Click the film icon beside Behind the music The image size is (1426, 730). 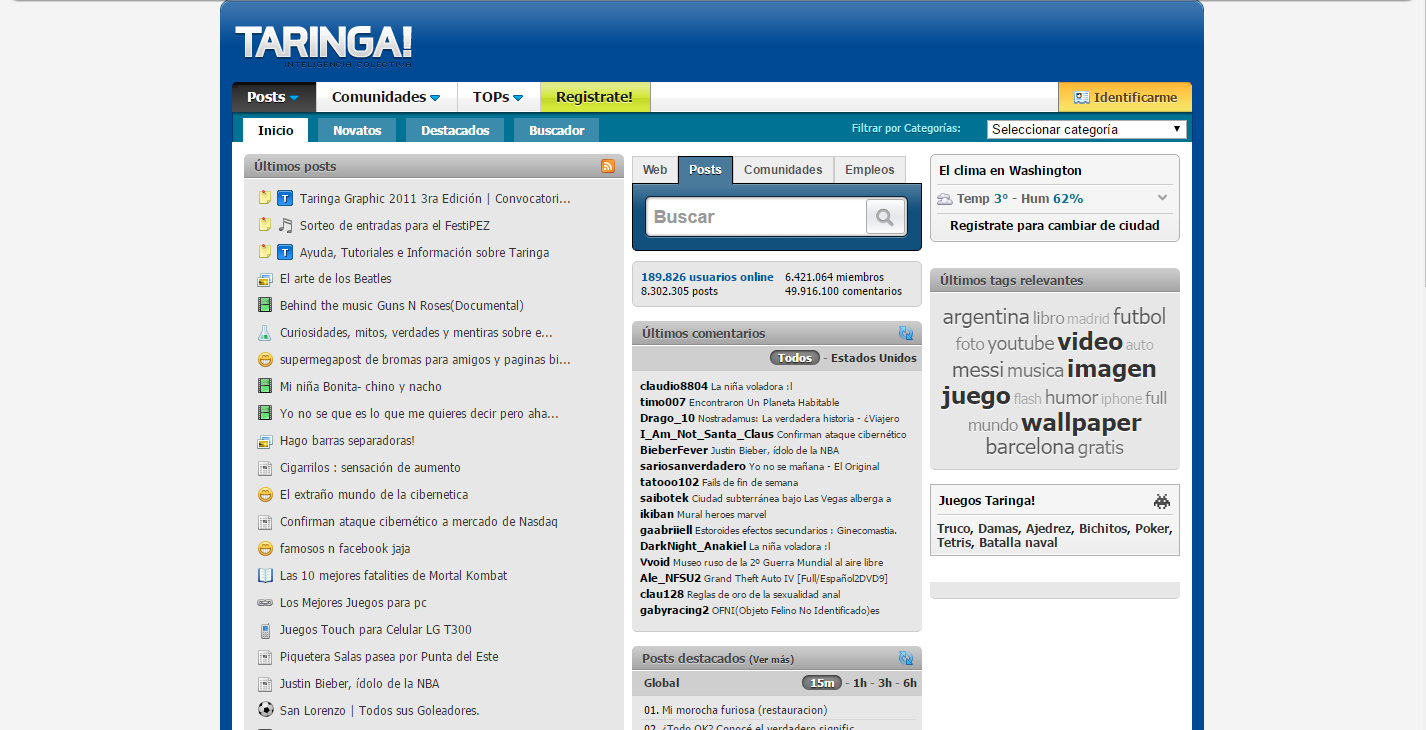click(265, 305)
